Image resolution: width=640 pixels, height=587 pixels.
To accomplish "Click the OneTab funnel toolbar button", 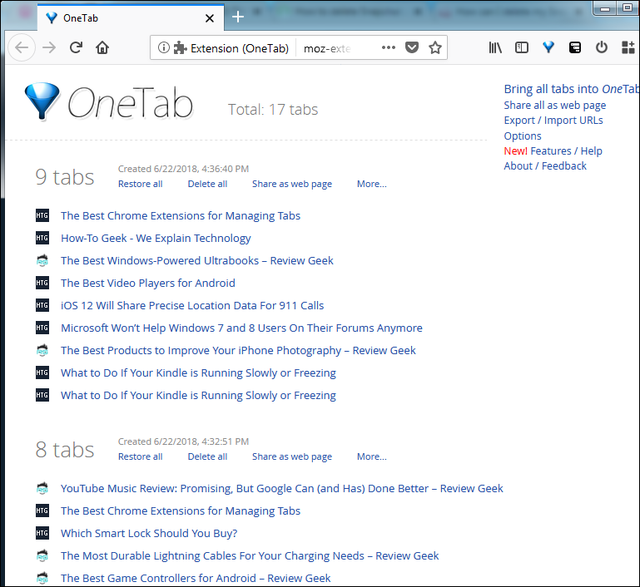I will pos(548,48).
